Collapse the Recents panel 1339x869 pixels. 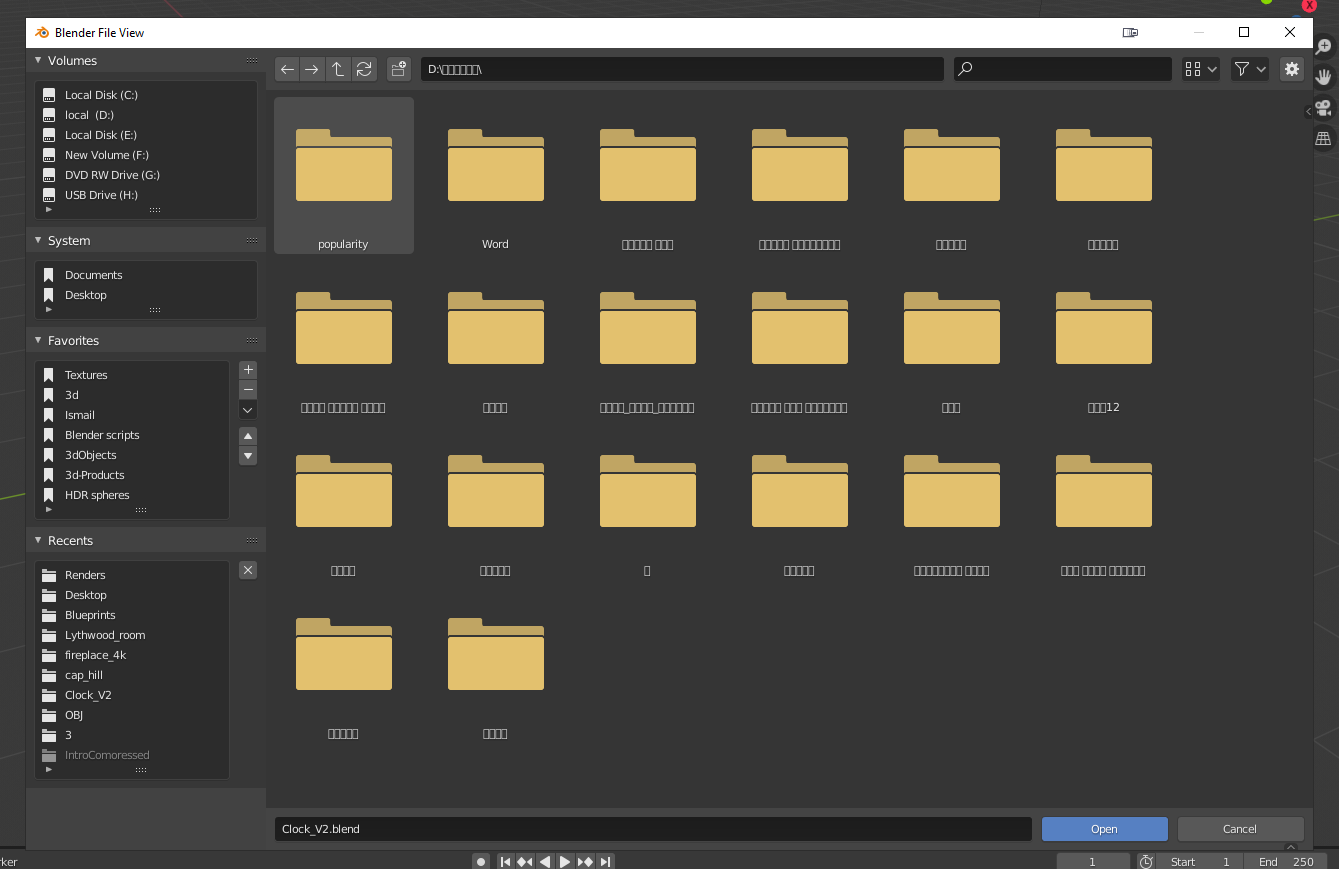[38, 540]
